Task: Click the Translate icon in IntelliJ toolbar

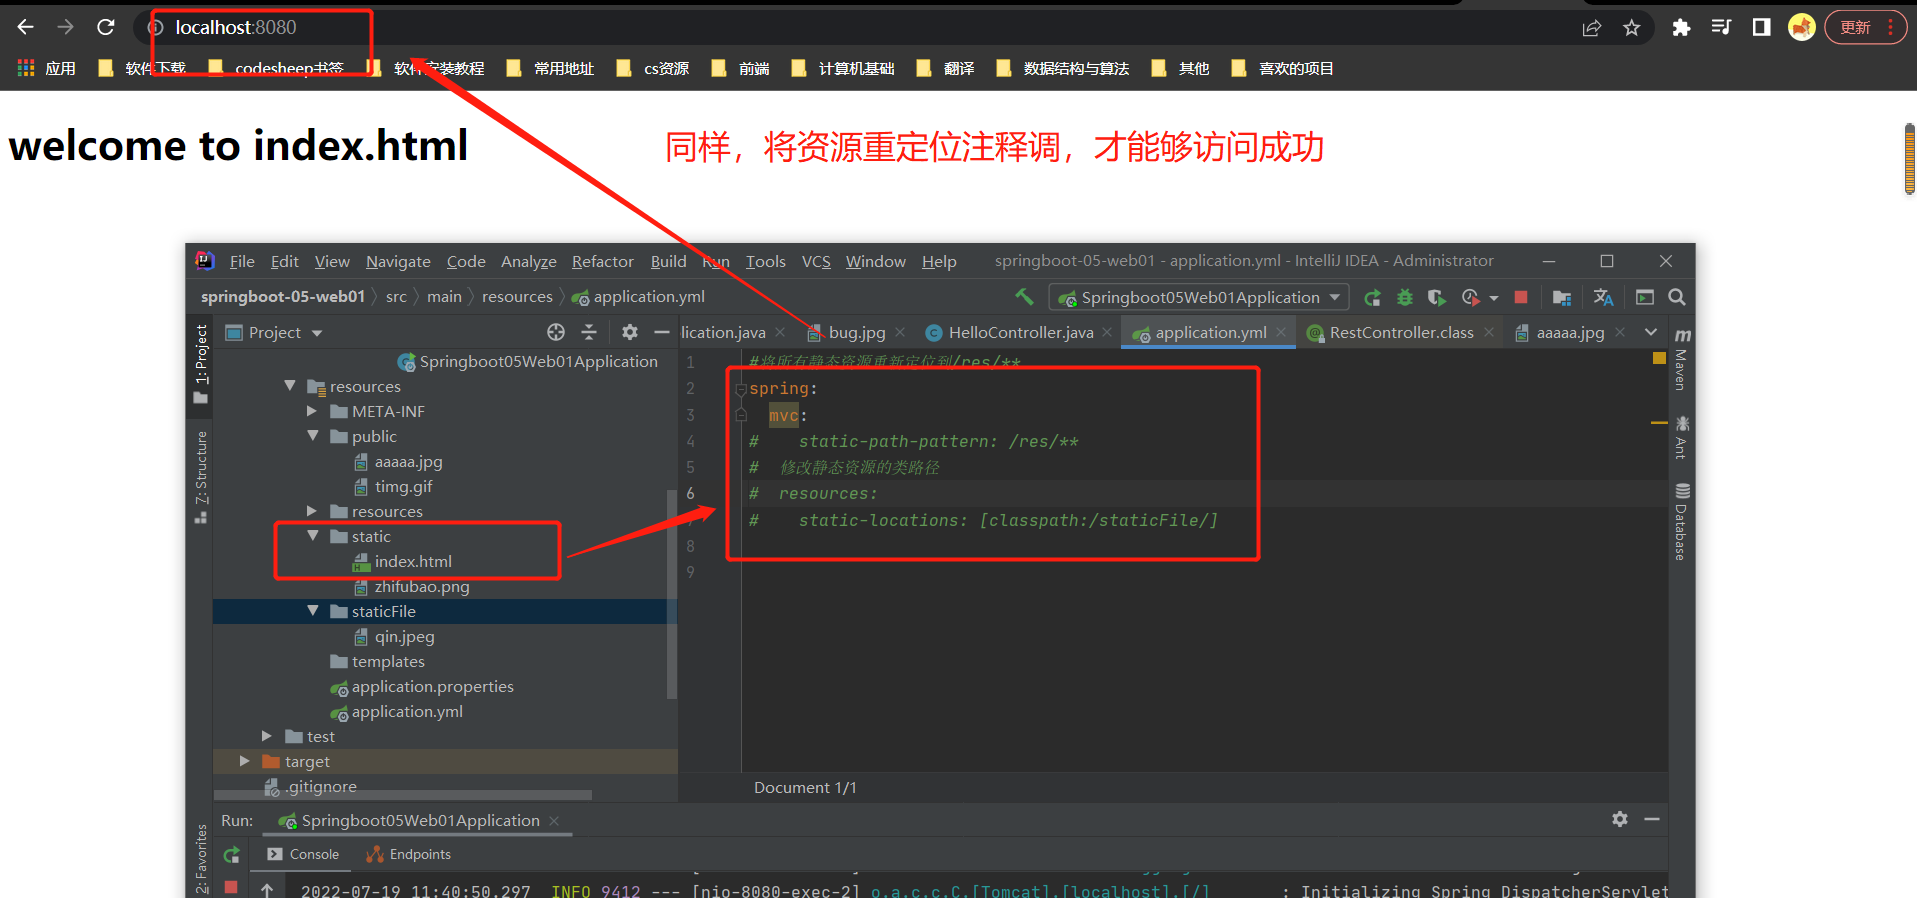Action: pos(1603,297)
